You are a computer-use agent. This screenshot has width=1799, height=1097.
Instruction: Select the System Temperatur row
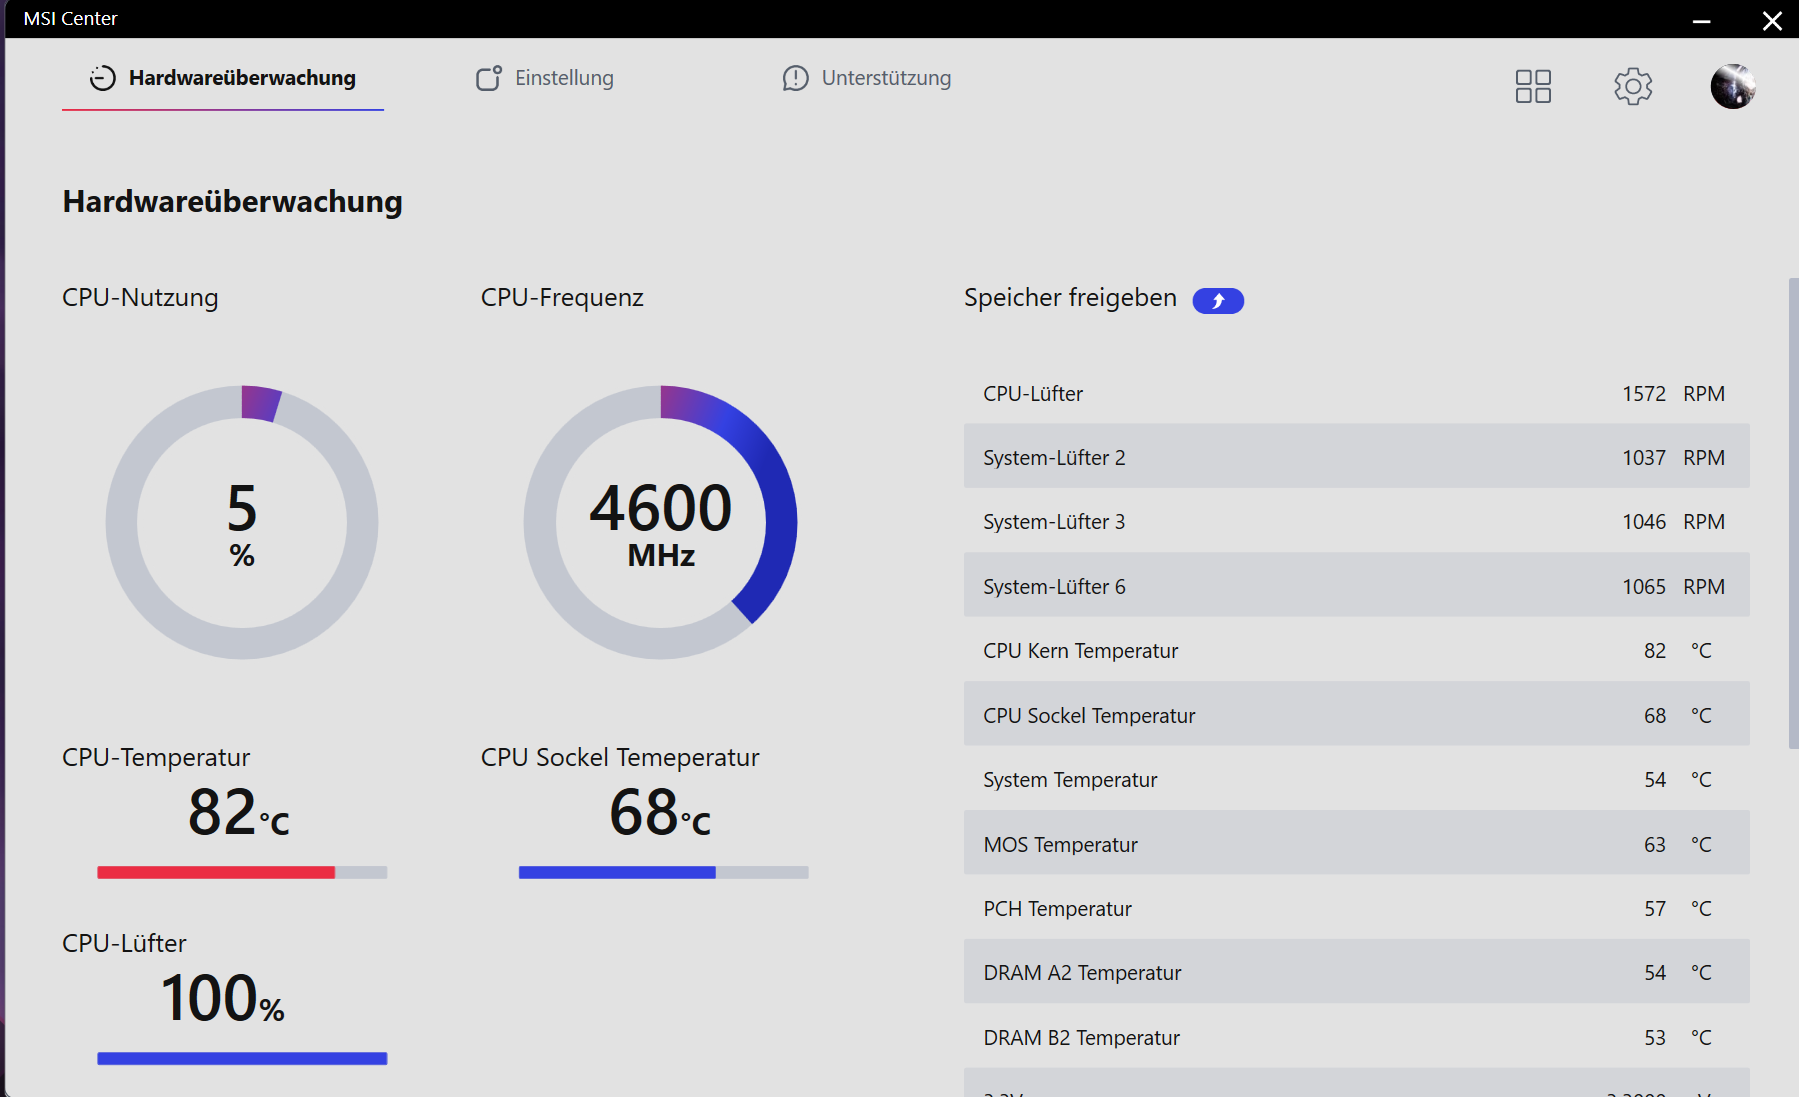(x=1356, y=780)
